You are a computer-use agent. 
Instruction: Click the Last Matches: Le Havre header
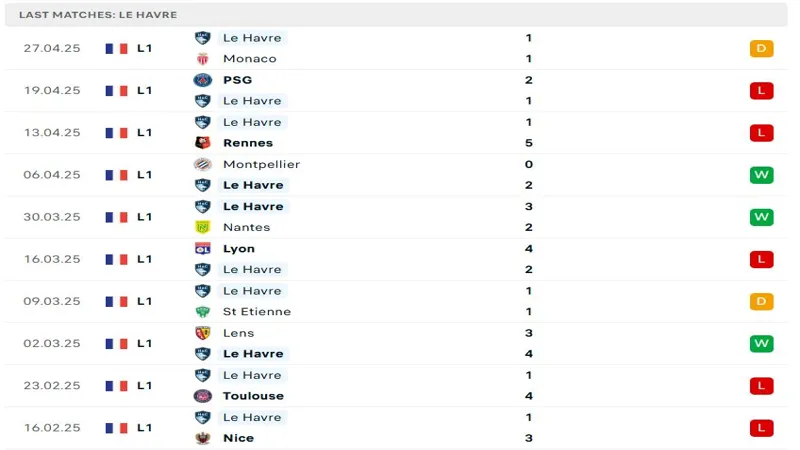click(x=98, y=15)
